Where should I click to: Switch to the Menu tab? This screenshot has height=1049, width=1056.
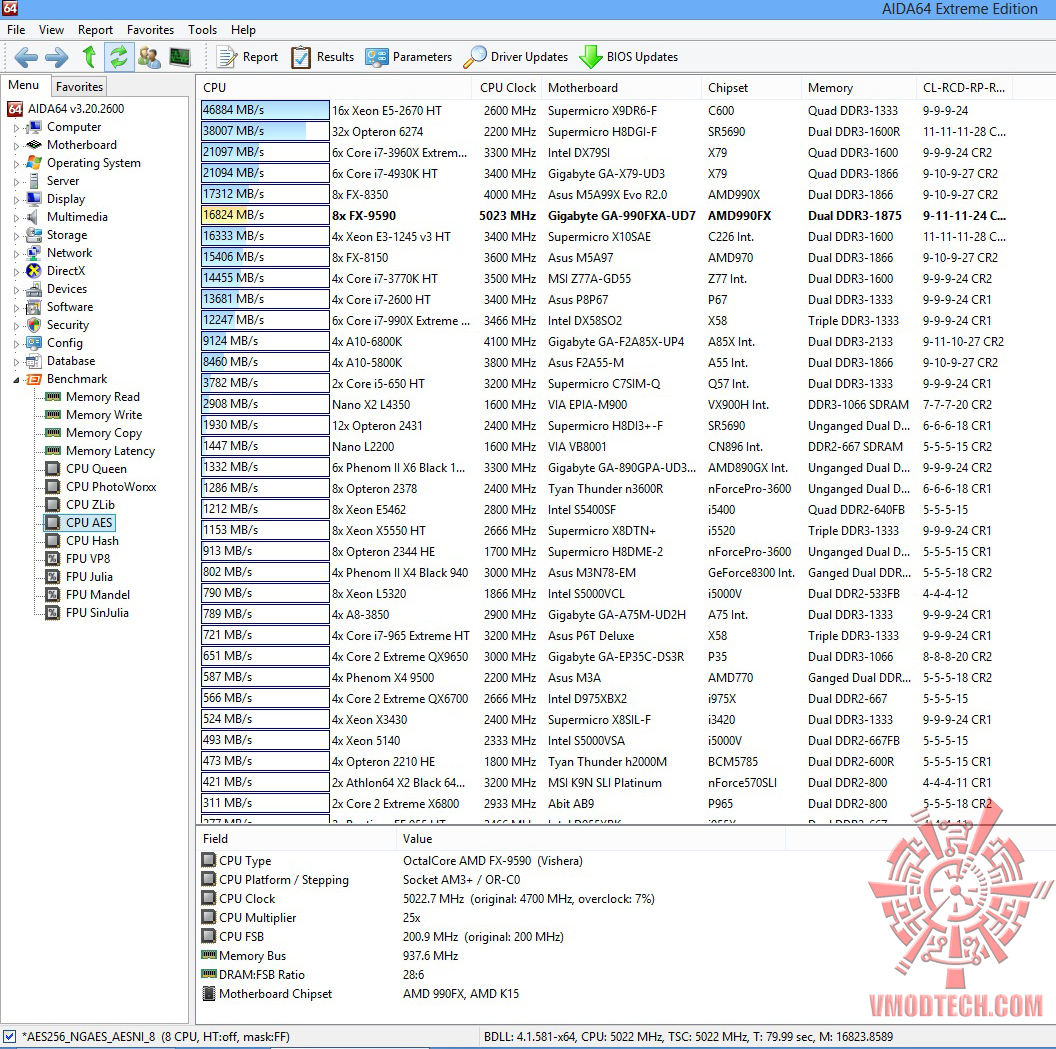point(24,86)
